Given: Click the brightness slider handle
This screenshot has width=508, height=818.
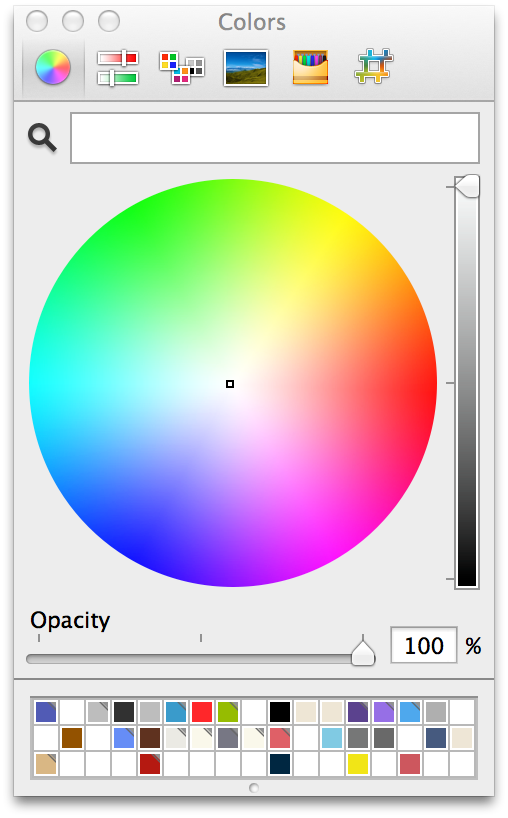Looking at the screenshot, I should coord(467,186).
